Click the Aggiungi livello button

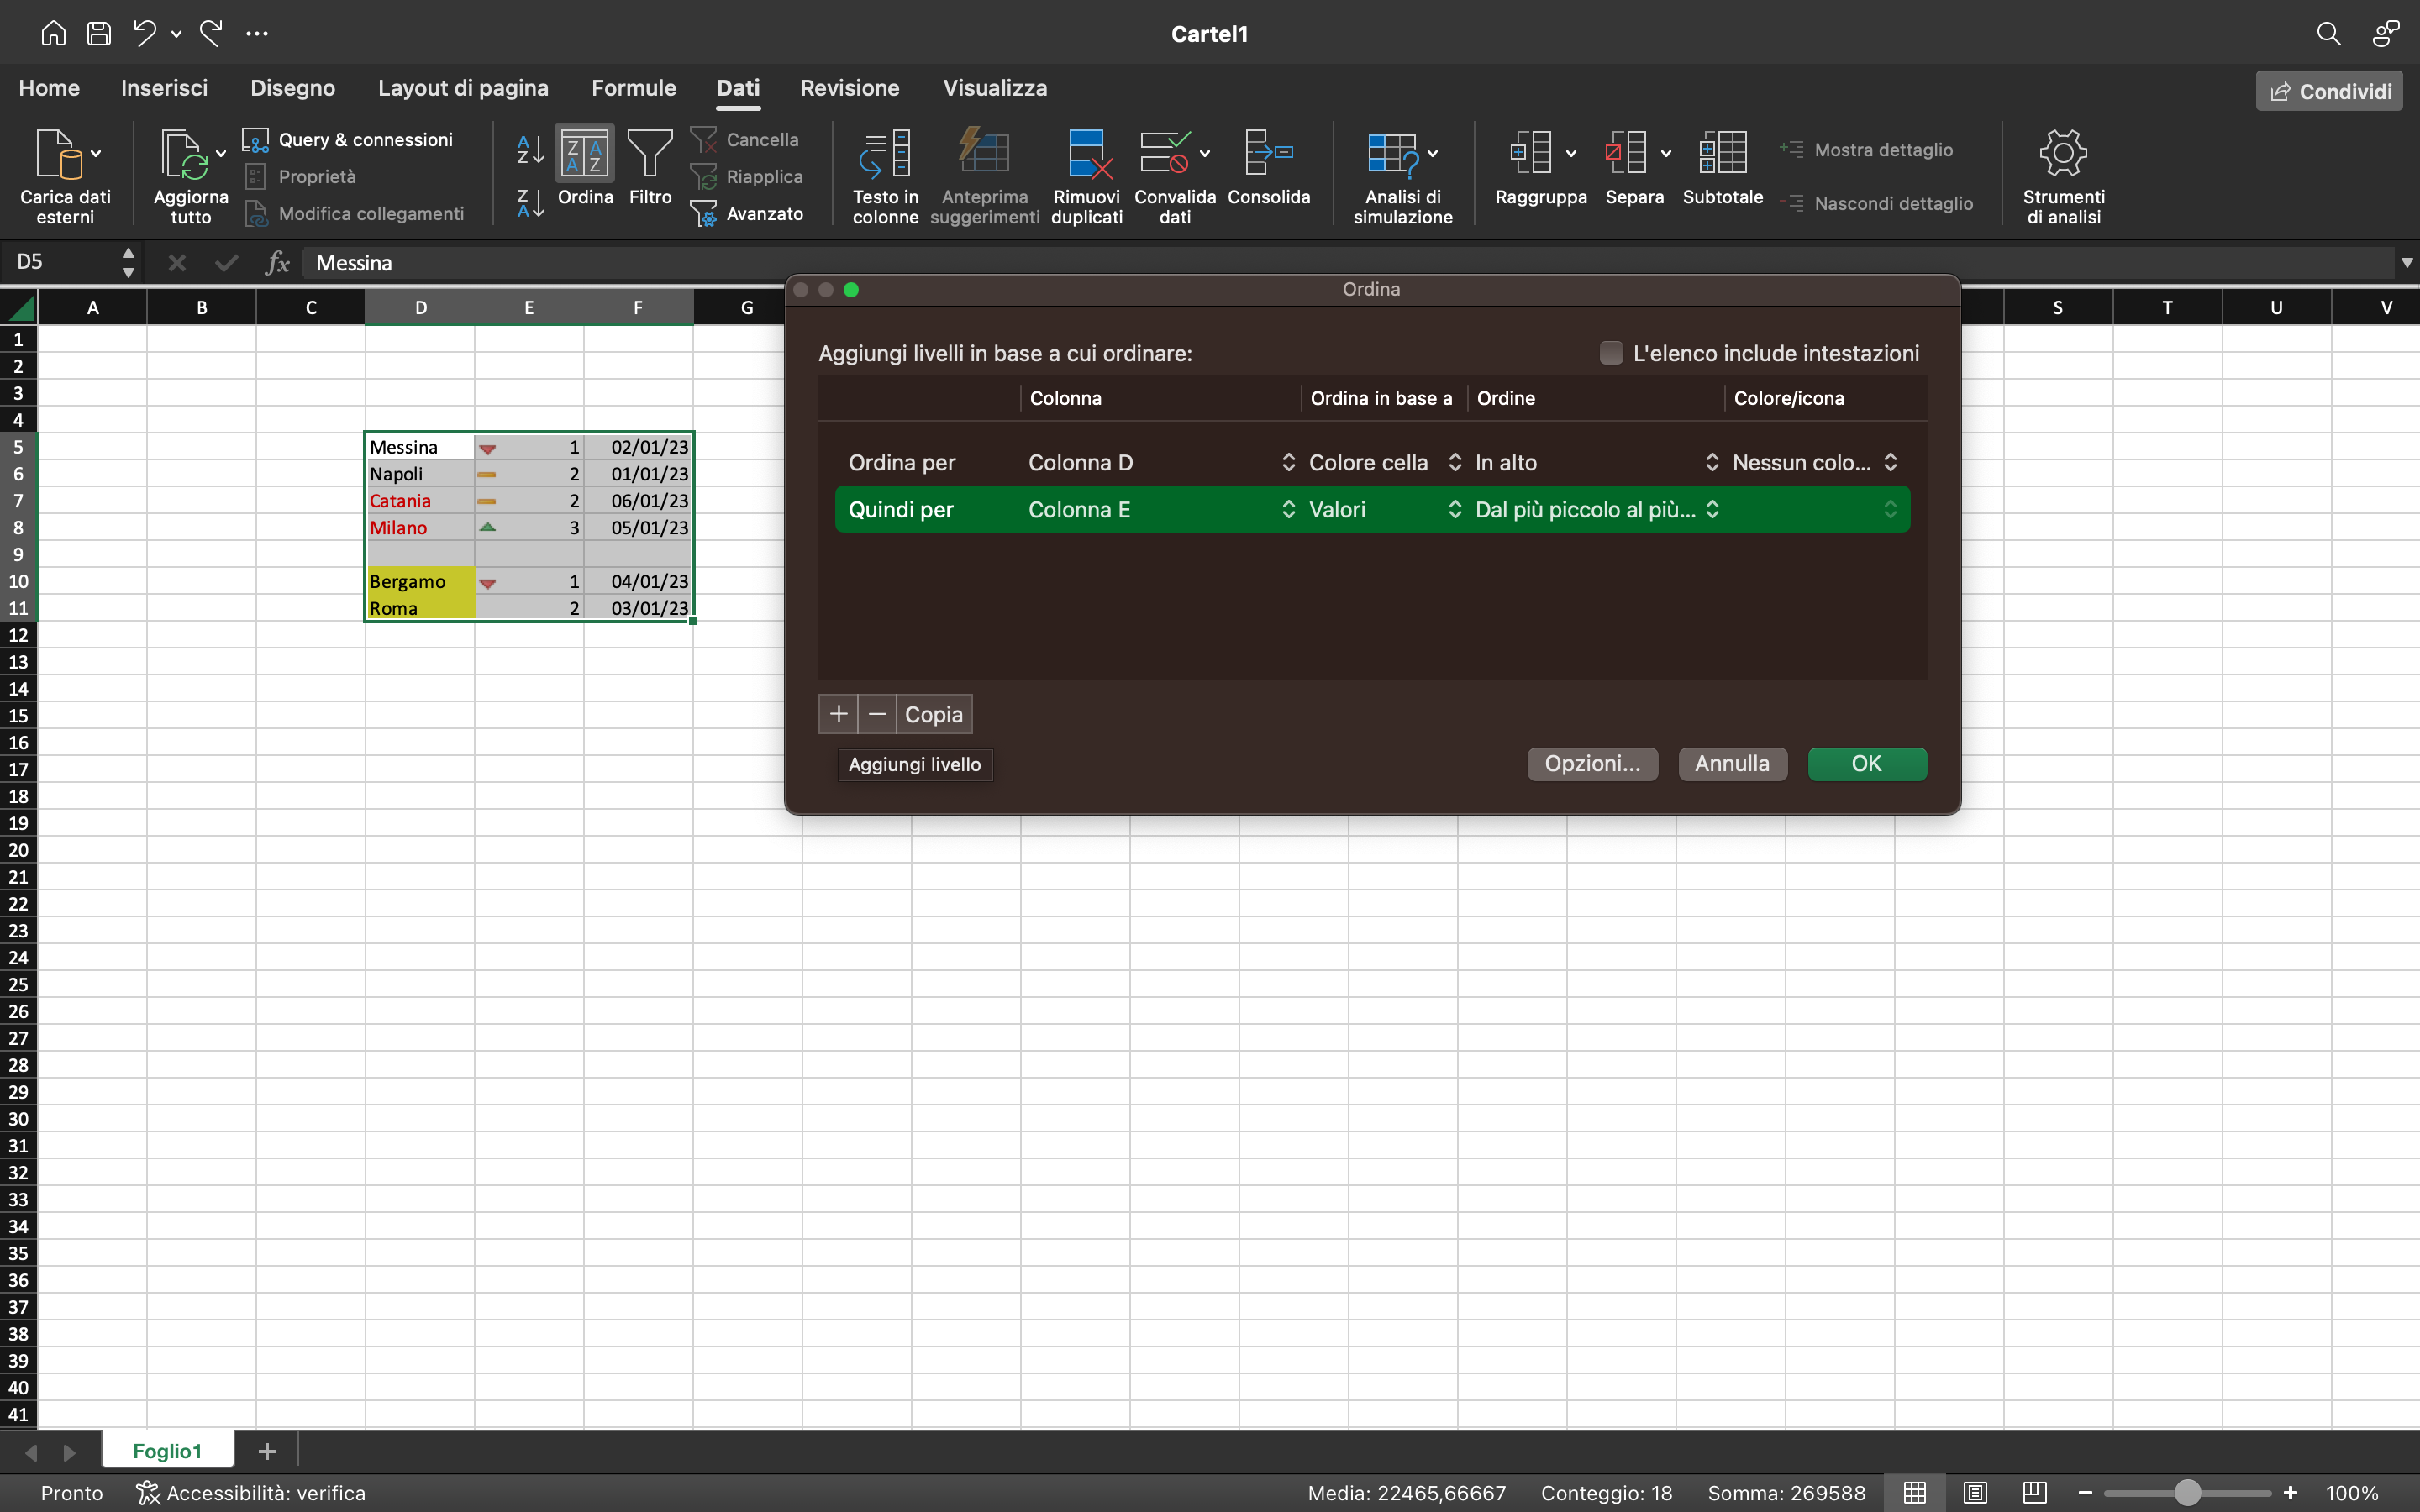(x=913, y=764)
